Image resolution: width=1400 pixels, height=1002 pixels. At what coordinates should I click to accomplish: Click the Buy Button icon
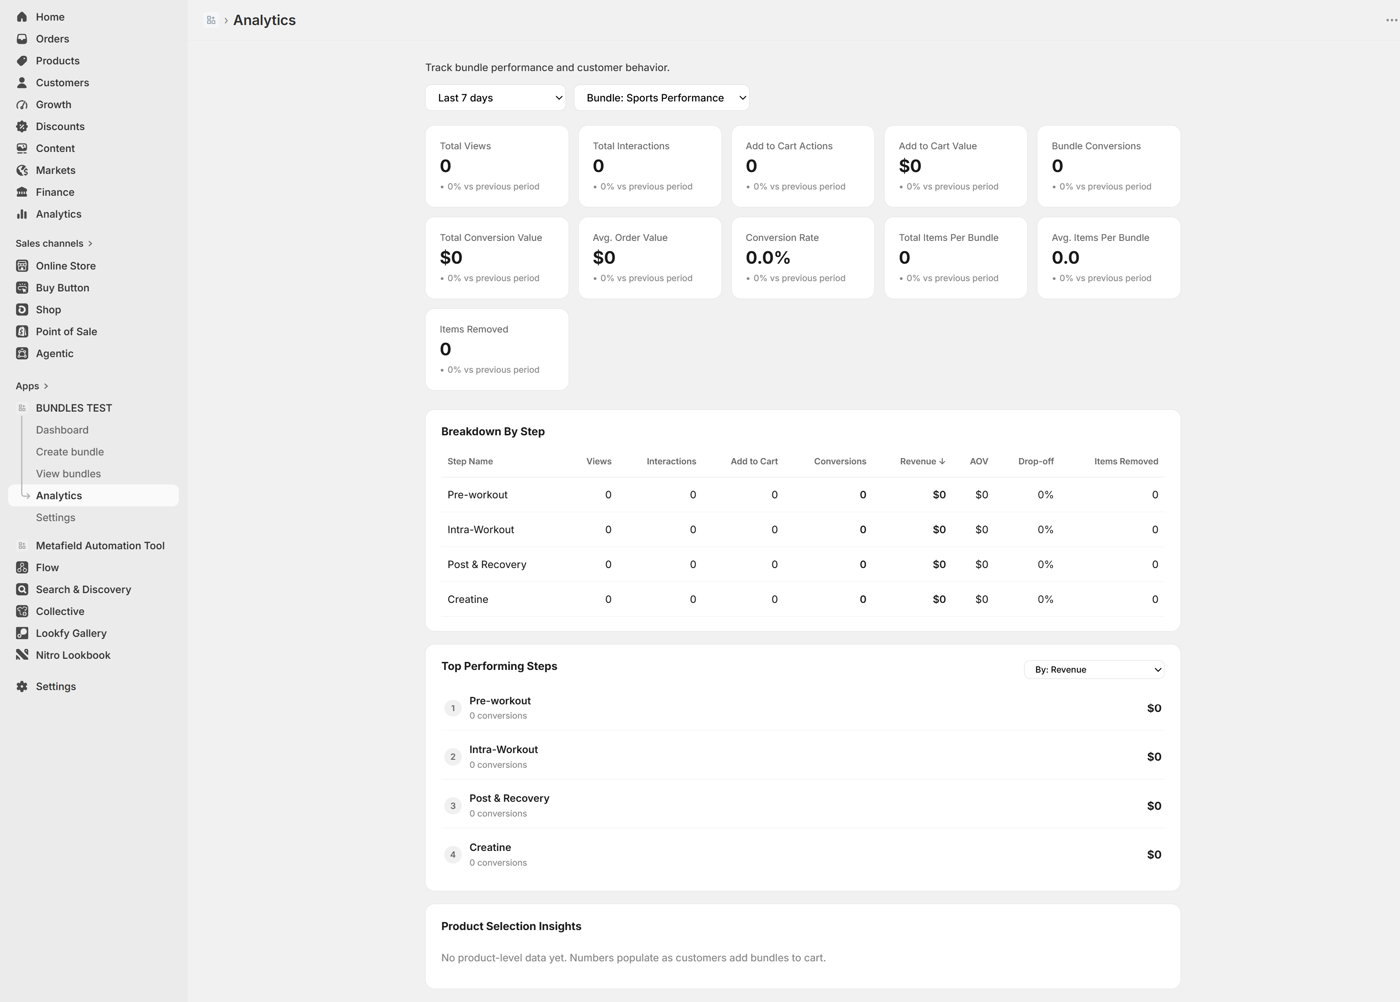tap(22, 288)
